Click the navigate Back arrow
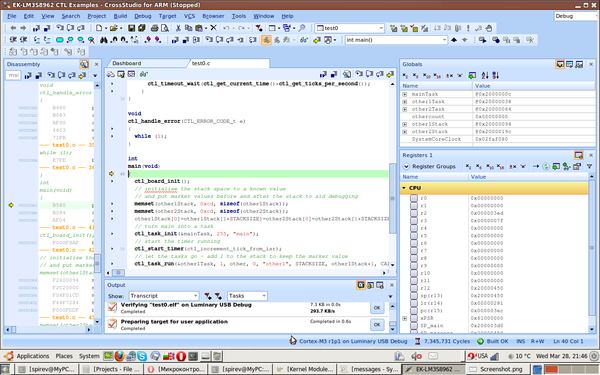The image size is (600, 375). [x=13, y=28]
